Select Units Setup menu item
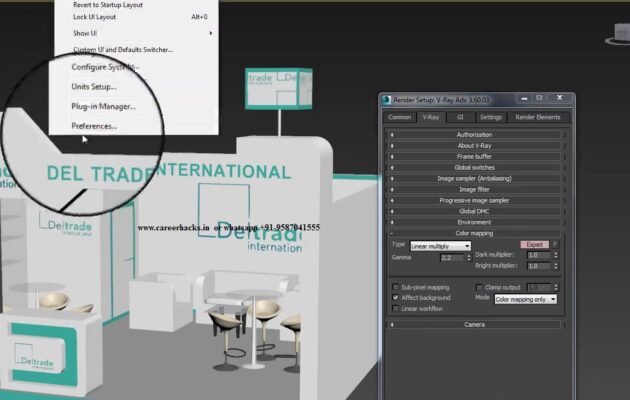 click(94, 87)
